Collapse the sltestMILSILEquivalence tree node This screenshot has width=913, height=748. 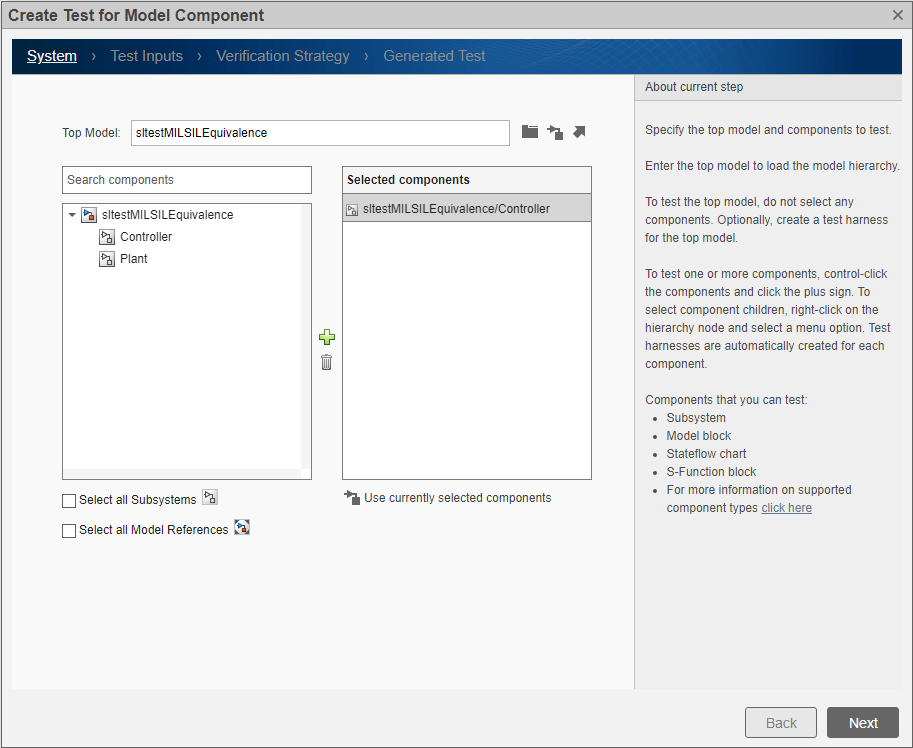point(71,214)
